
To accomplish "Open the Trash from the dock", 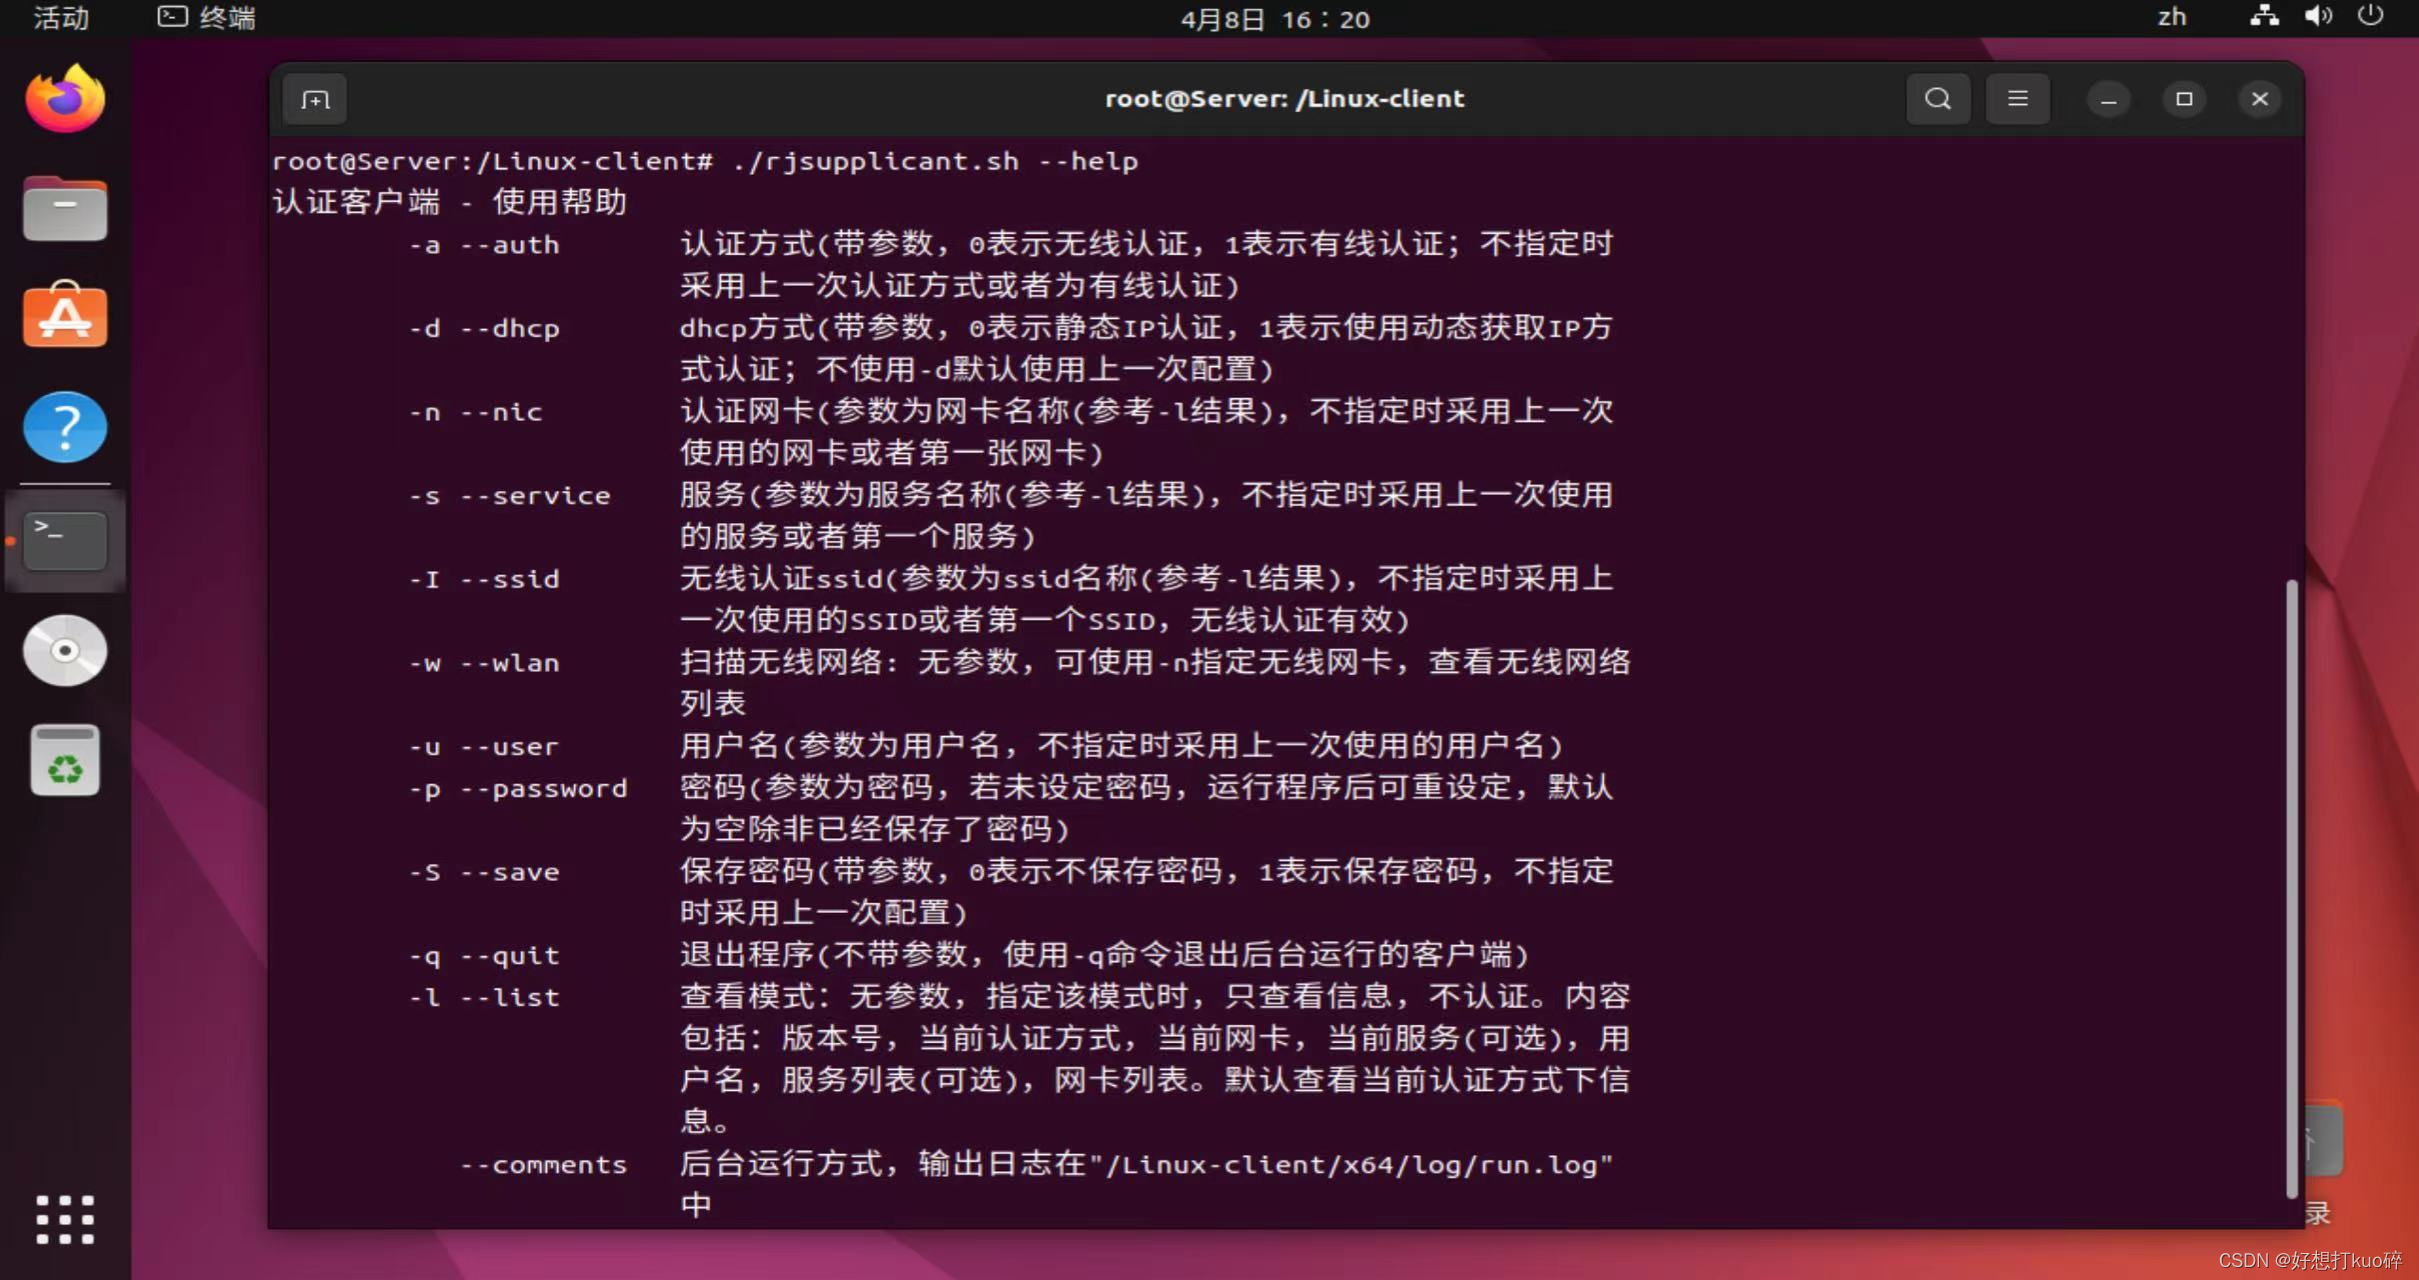I will pos(63,760).
